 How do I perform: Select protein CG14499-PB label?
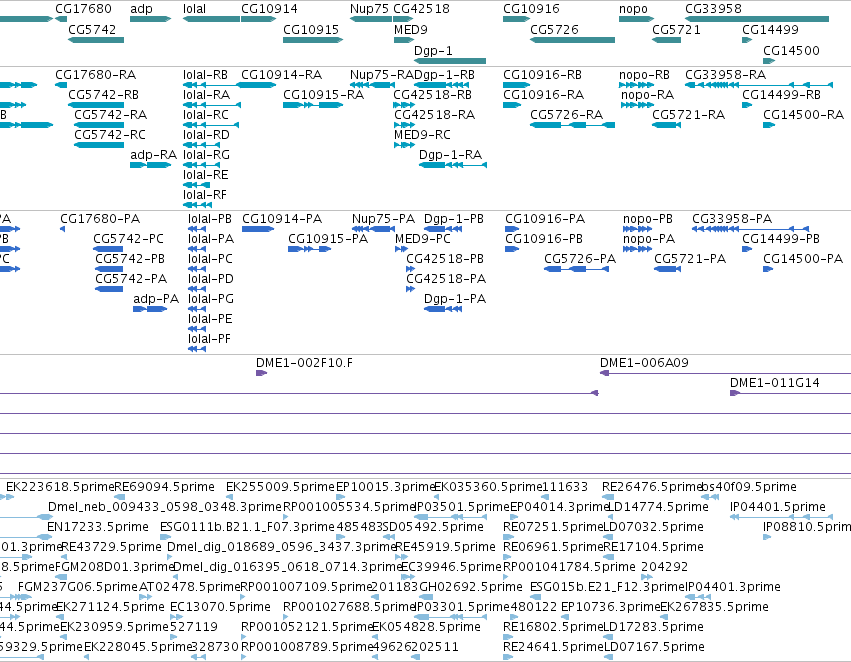pyautogui.click(x=781, y=239)
